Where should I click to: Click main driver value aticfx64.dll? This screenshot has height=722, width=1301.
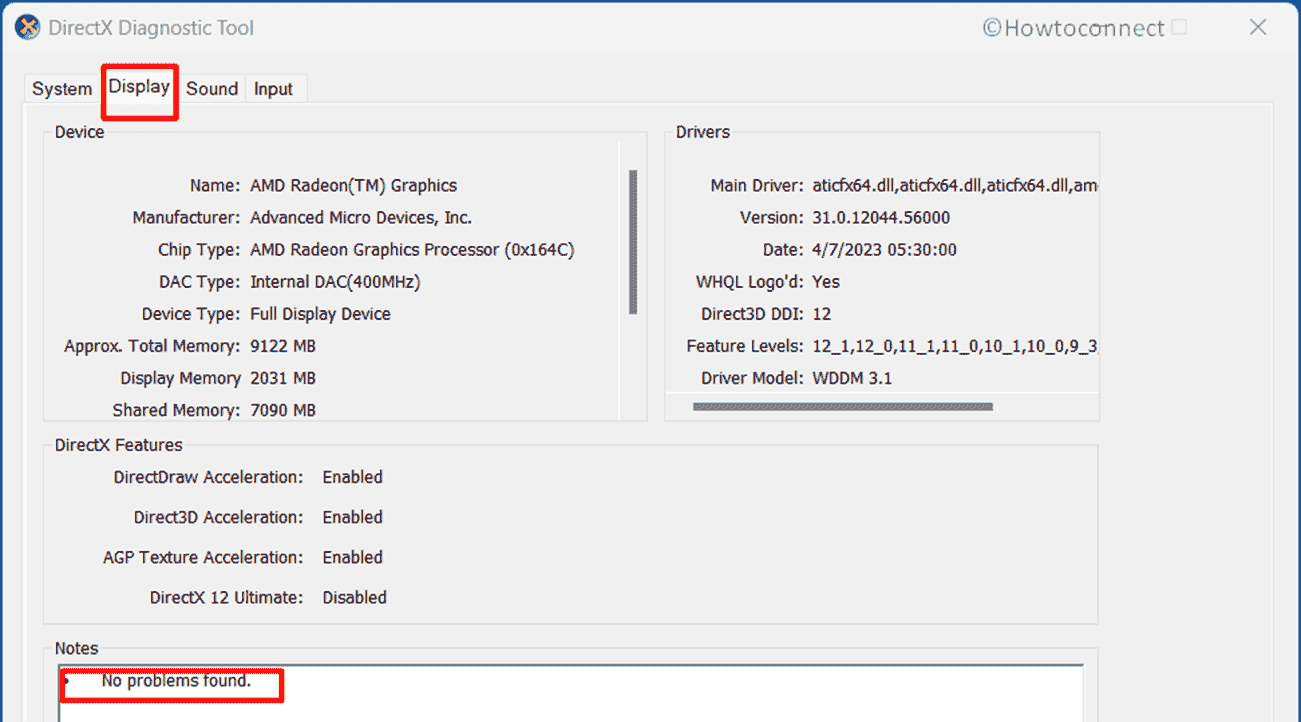click(x=955, y=186)
